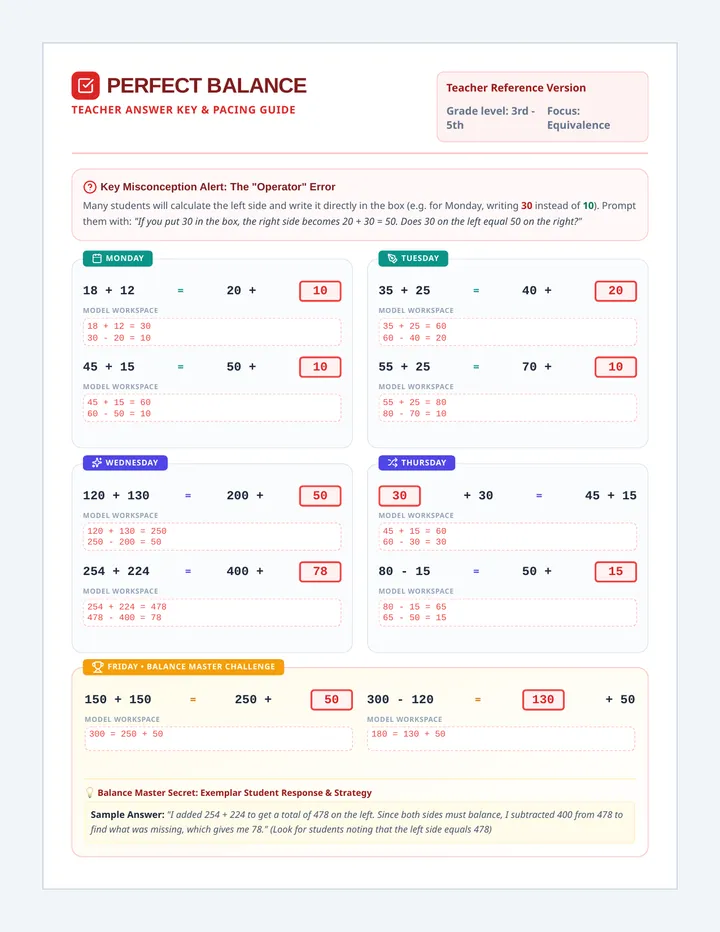720x932 pixels.
Task: Click the shuffle icon on Thursday badge
Action: pos(392,463)
